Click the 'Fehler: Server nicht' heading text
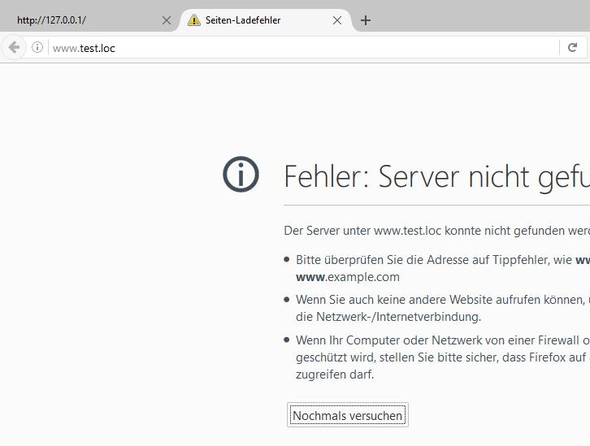The image size is (590, 446). pyautogui.click(x=407, y=177)
